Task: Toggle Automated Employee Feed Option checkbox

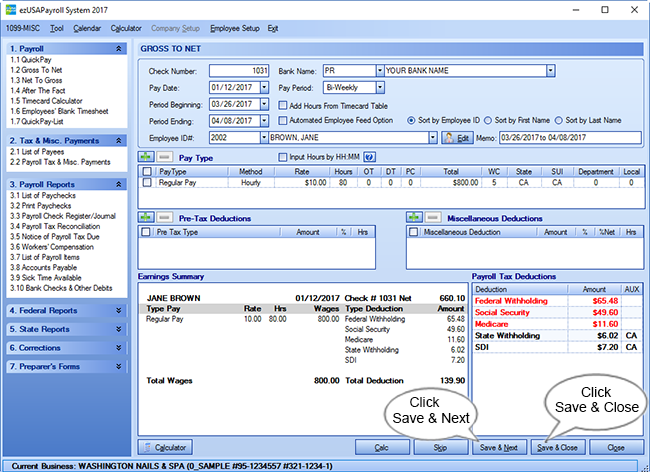Action: click(x=282, y=120)
